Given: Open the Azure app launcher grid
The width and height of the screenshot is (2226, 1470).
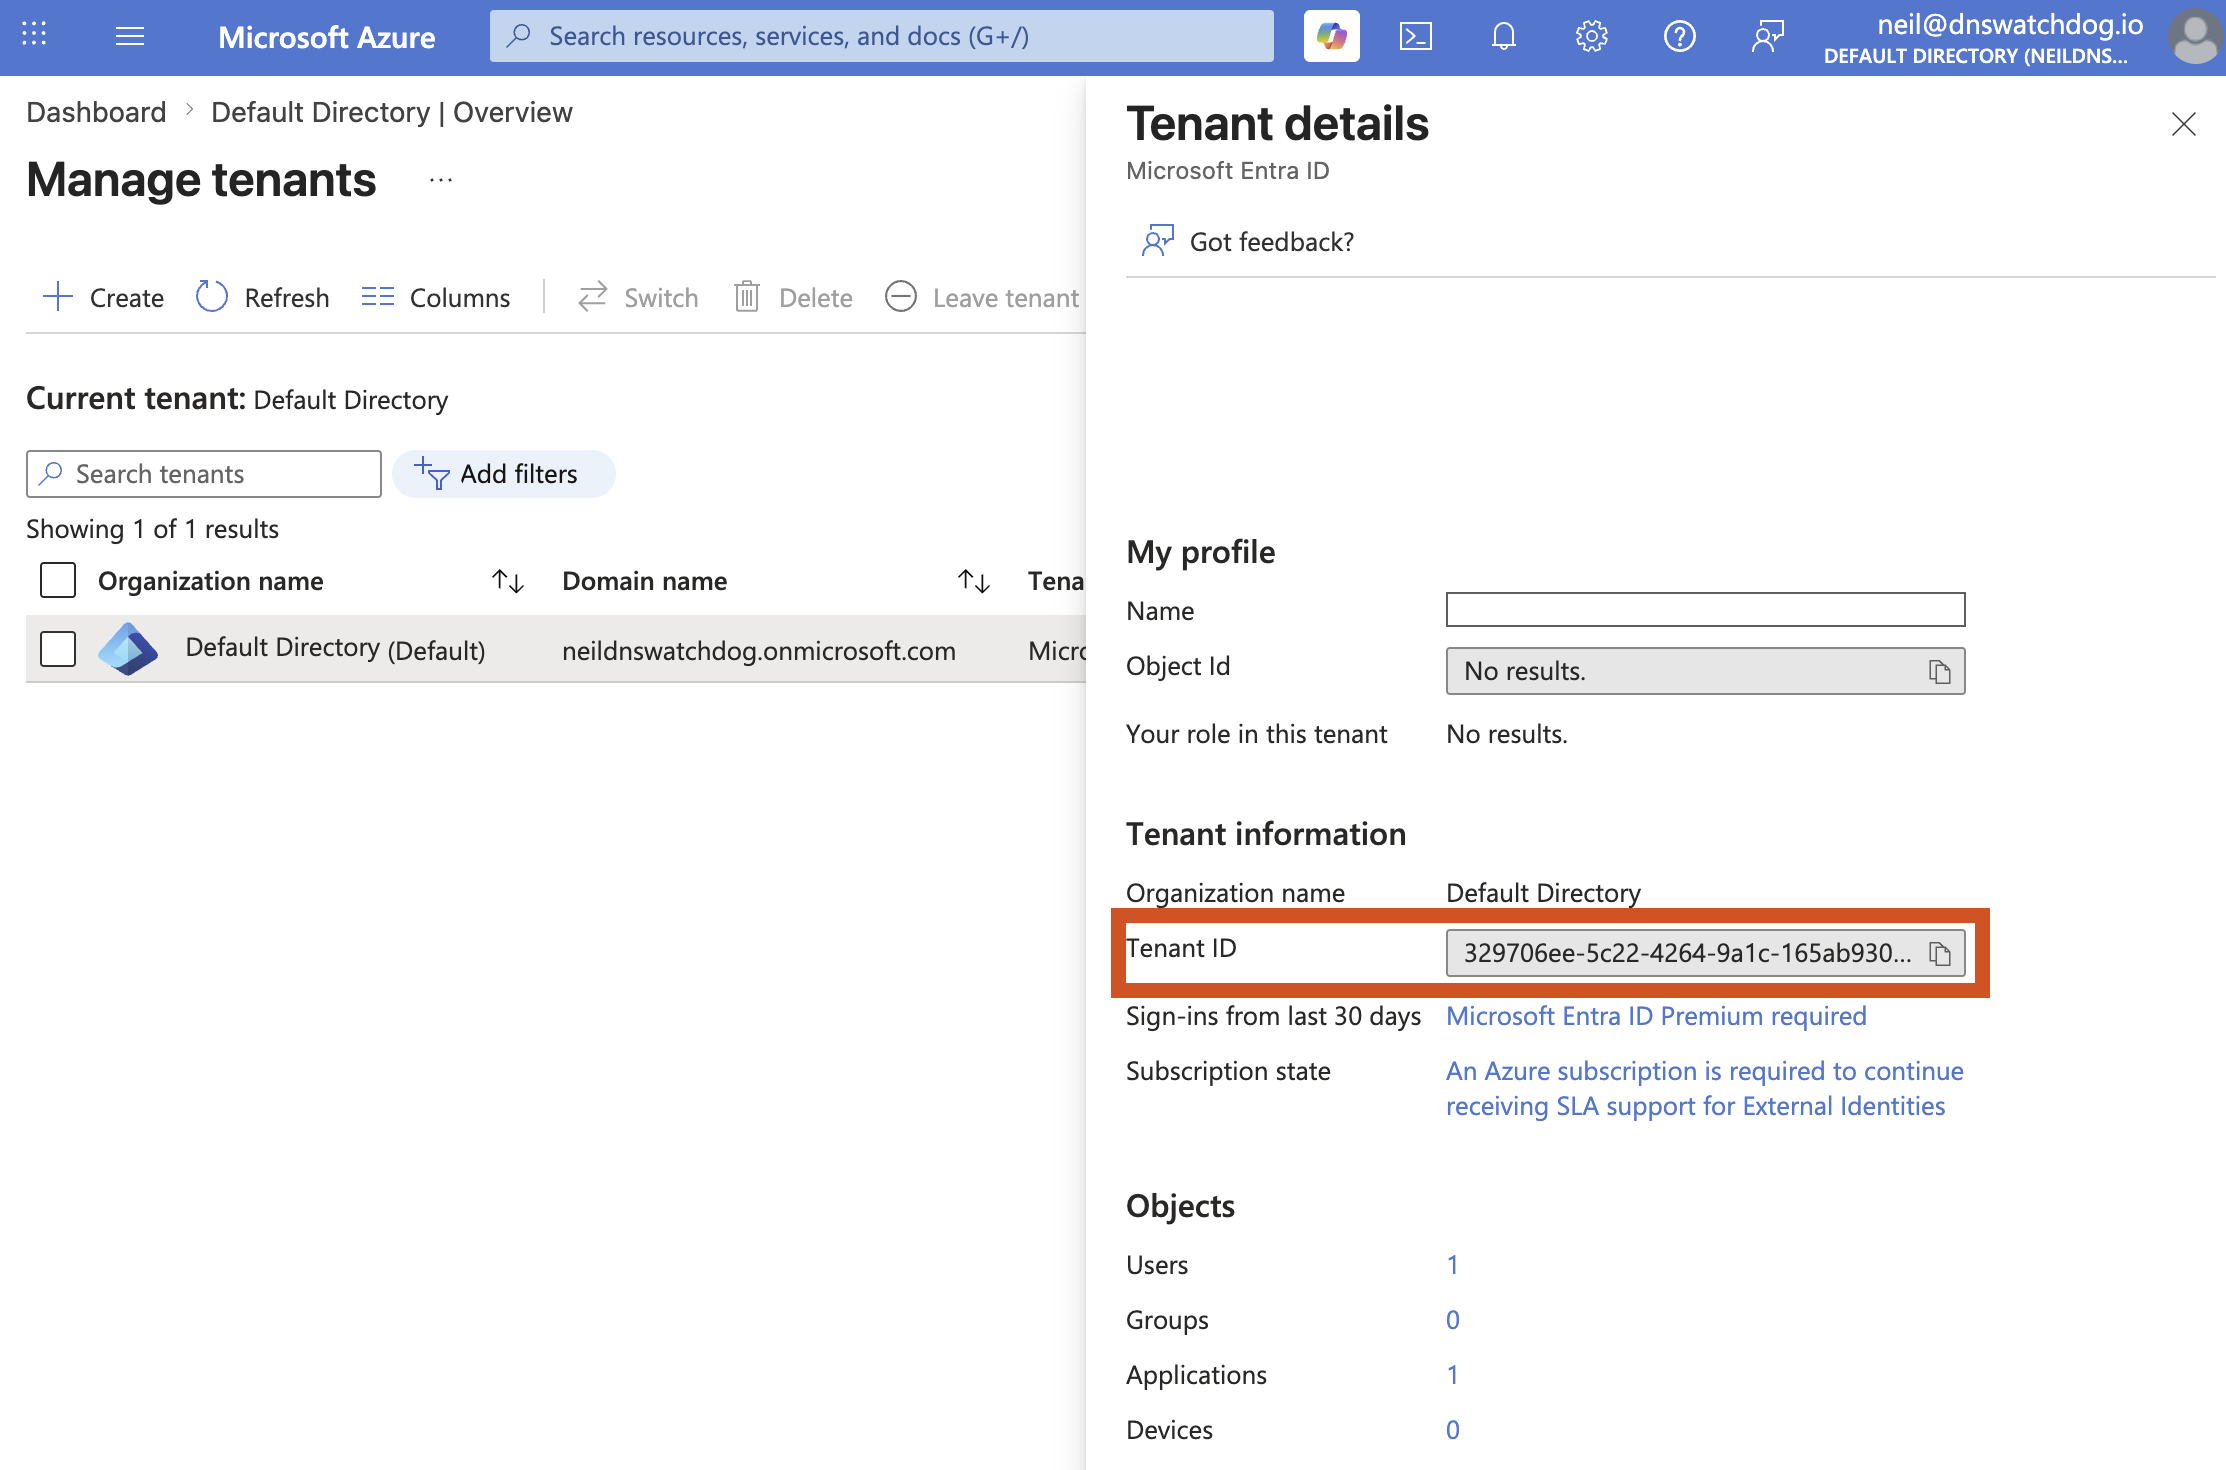Looking at the screenshot, I should [34, 36].
